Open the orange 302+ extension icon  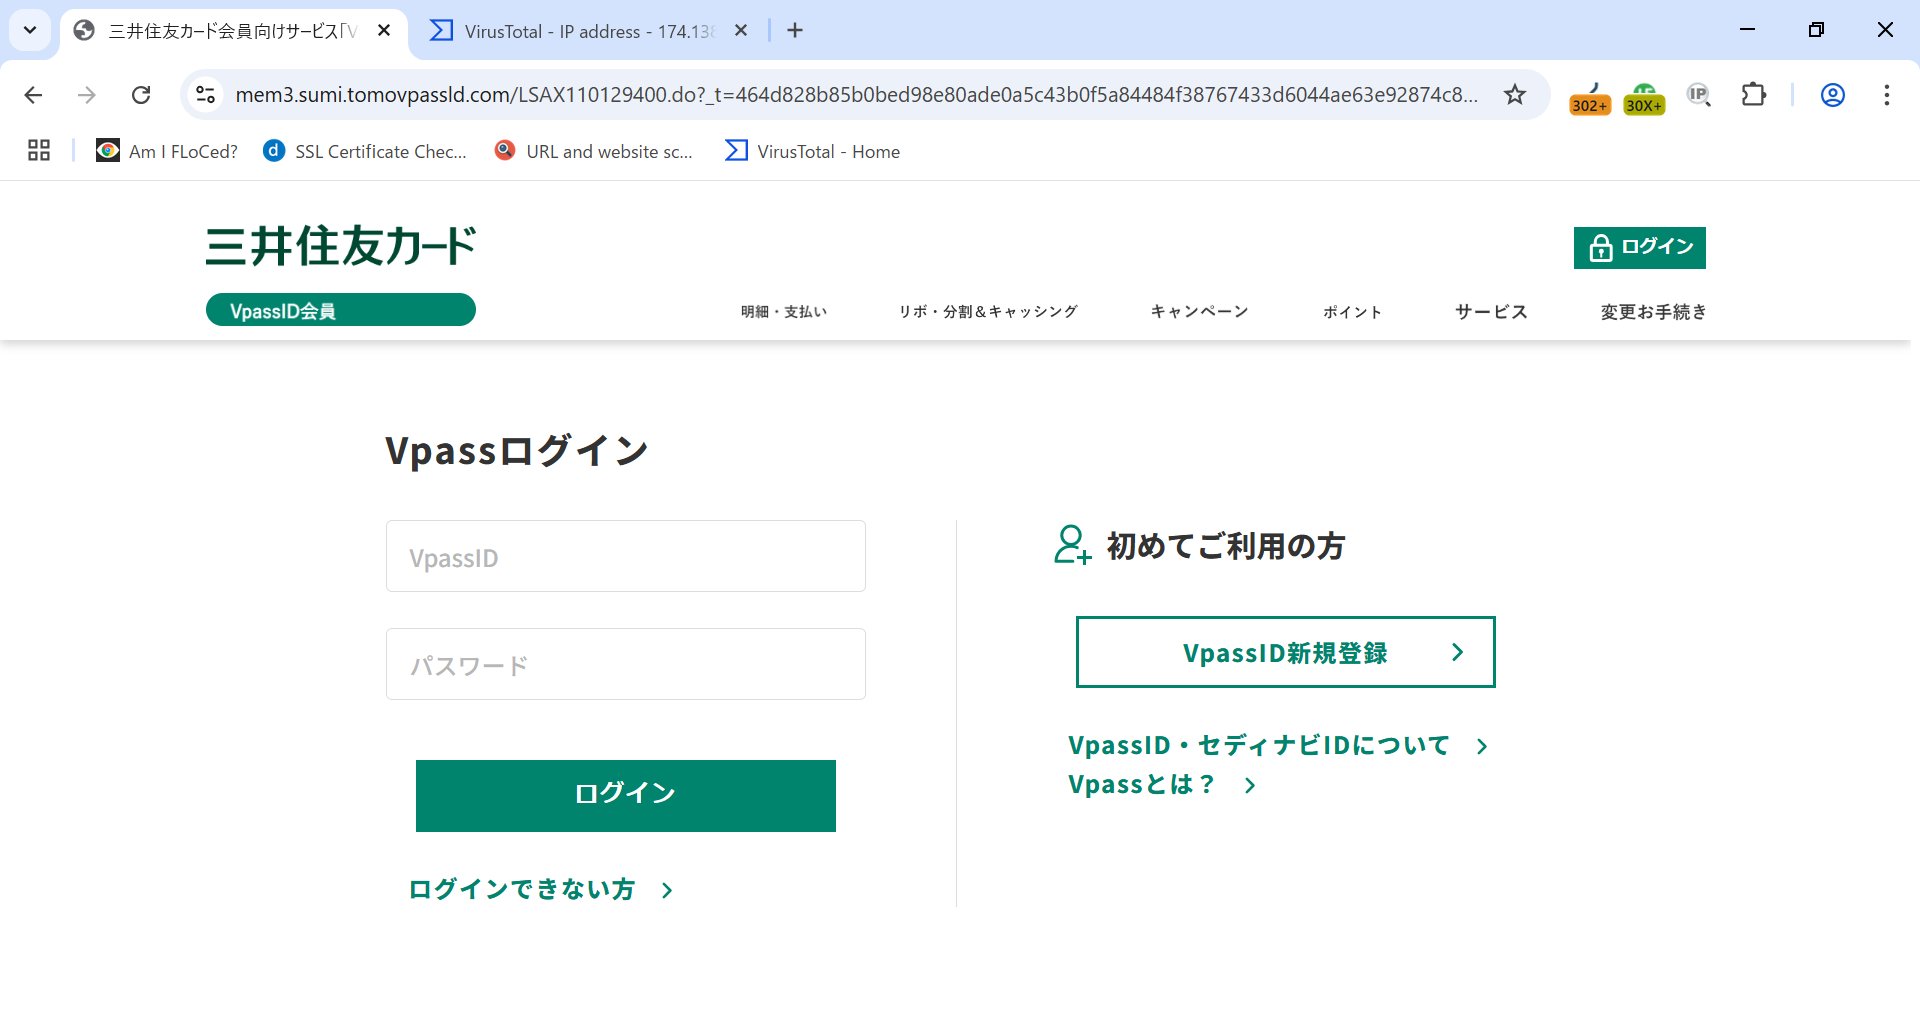click(1590, 98)
